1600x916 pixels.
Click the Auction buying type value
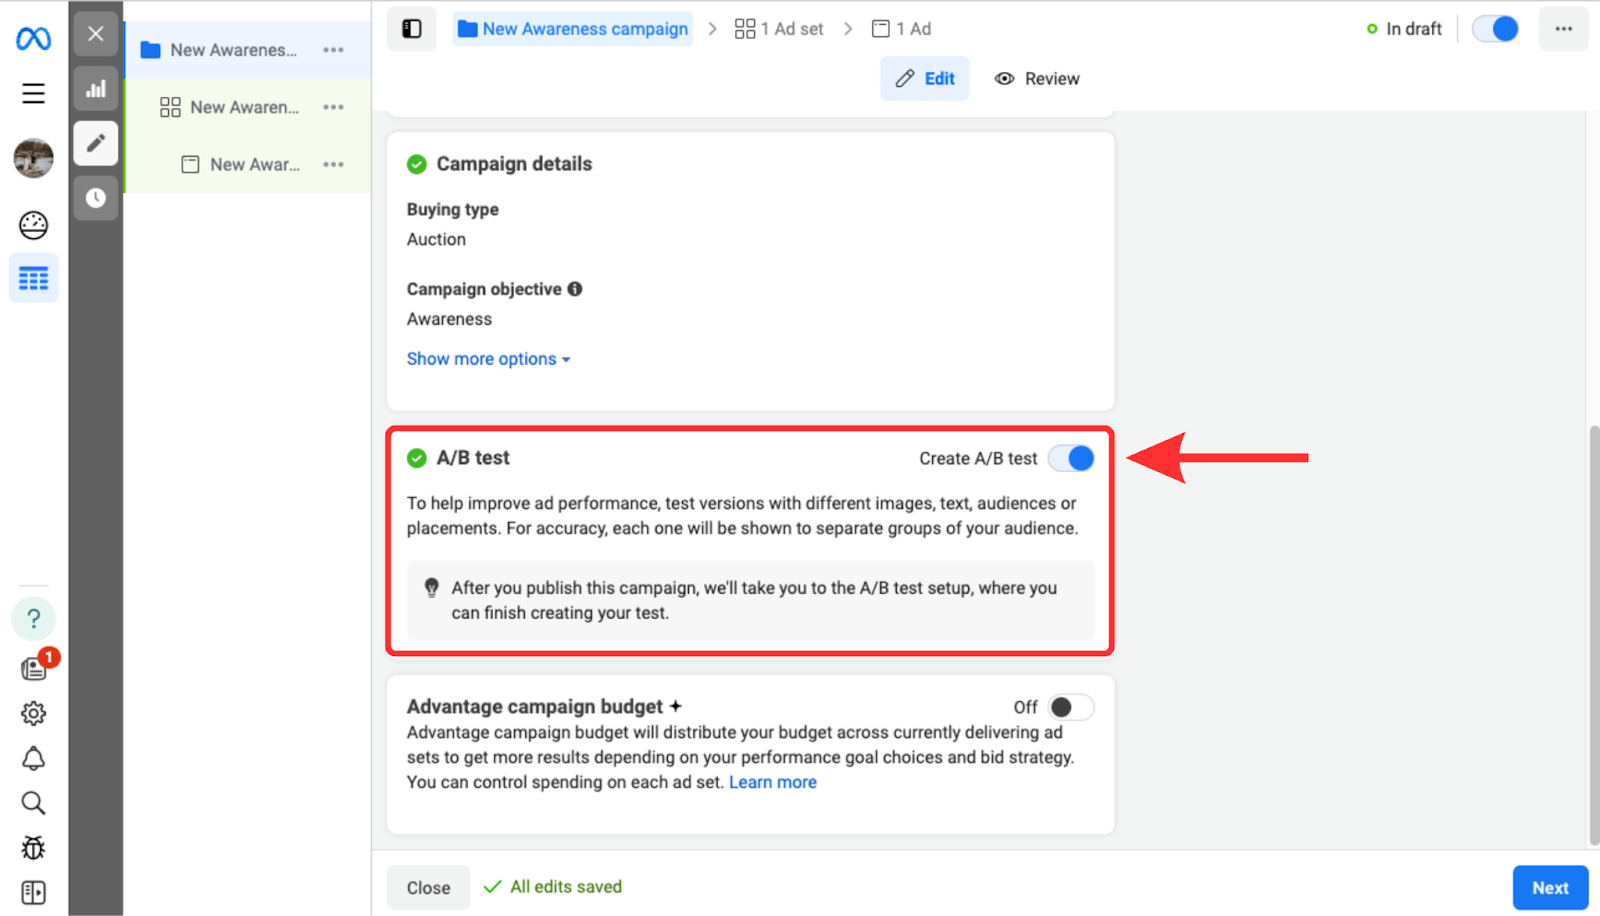pyautogui.click(x=436, y=240)
